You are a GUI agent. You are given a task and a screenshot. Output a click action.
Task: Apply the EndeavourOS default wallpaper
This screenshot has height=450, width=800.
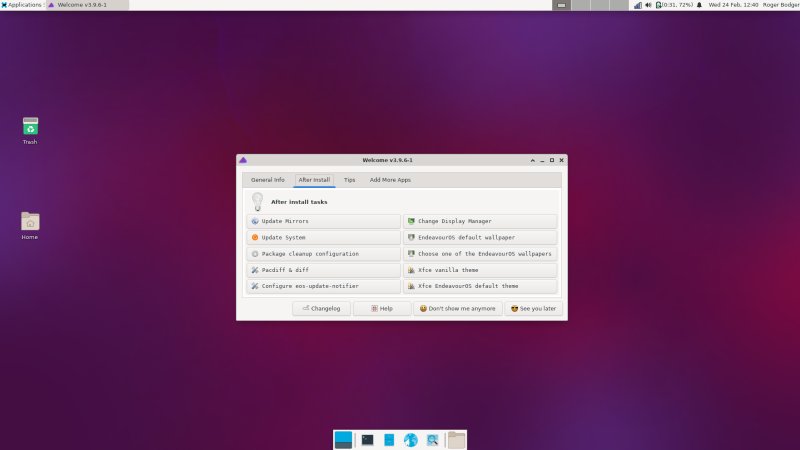coord(480,238)
